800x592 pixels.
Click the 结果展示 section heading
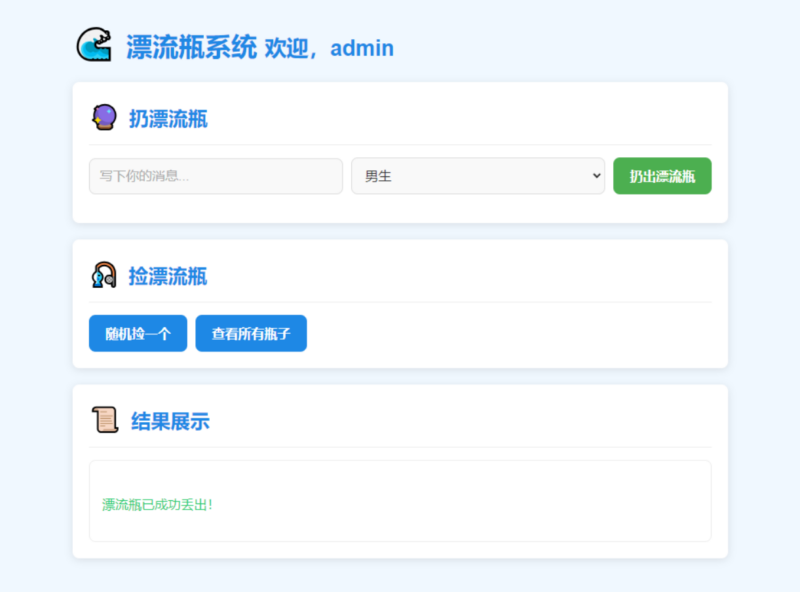pyautogui.click(x=170, y=421)
